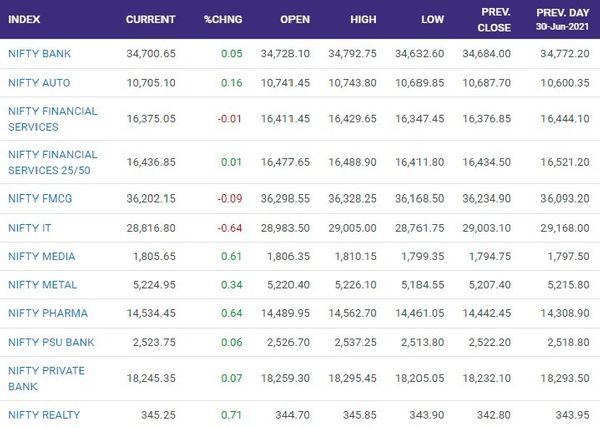Click the LOW column header

(x=433, y=20)
